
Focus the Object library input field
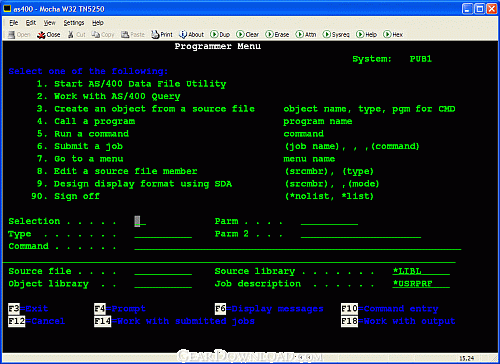click(163, 284)
